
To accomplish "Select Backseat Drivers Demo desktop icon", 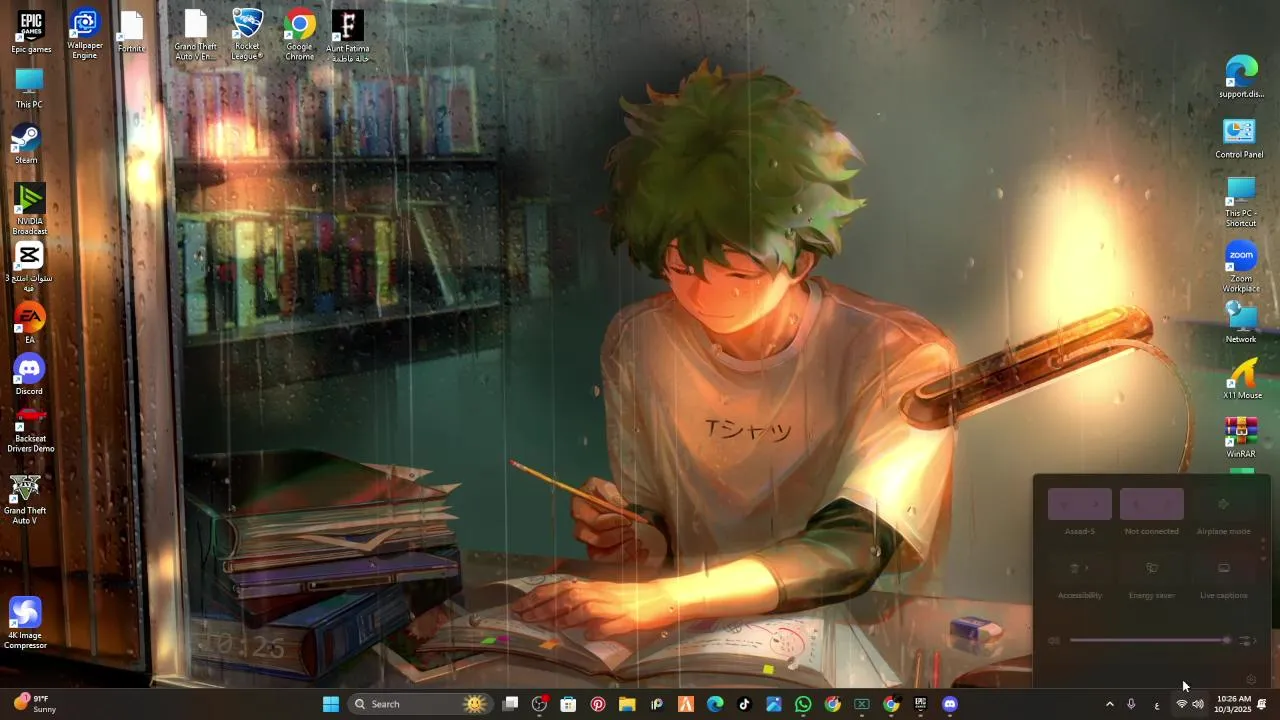I will point(31,429).
